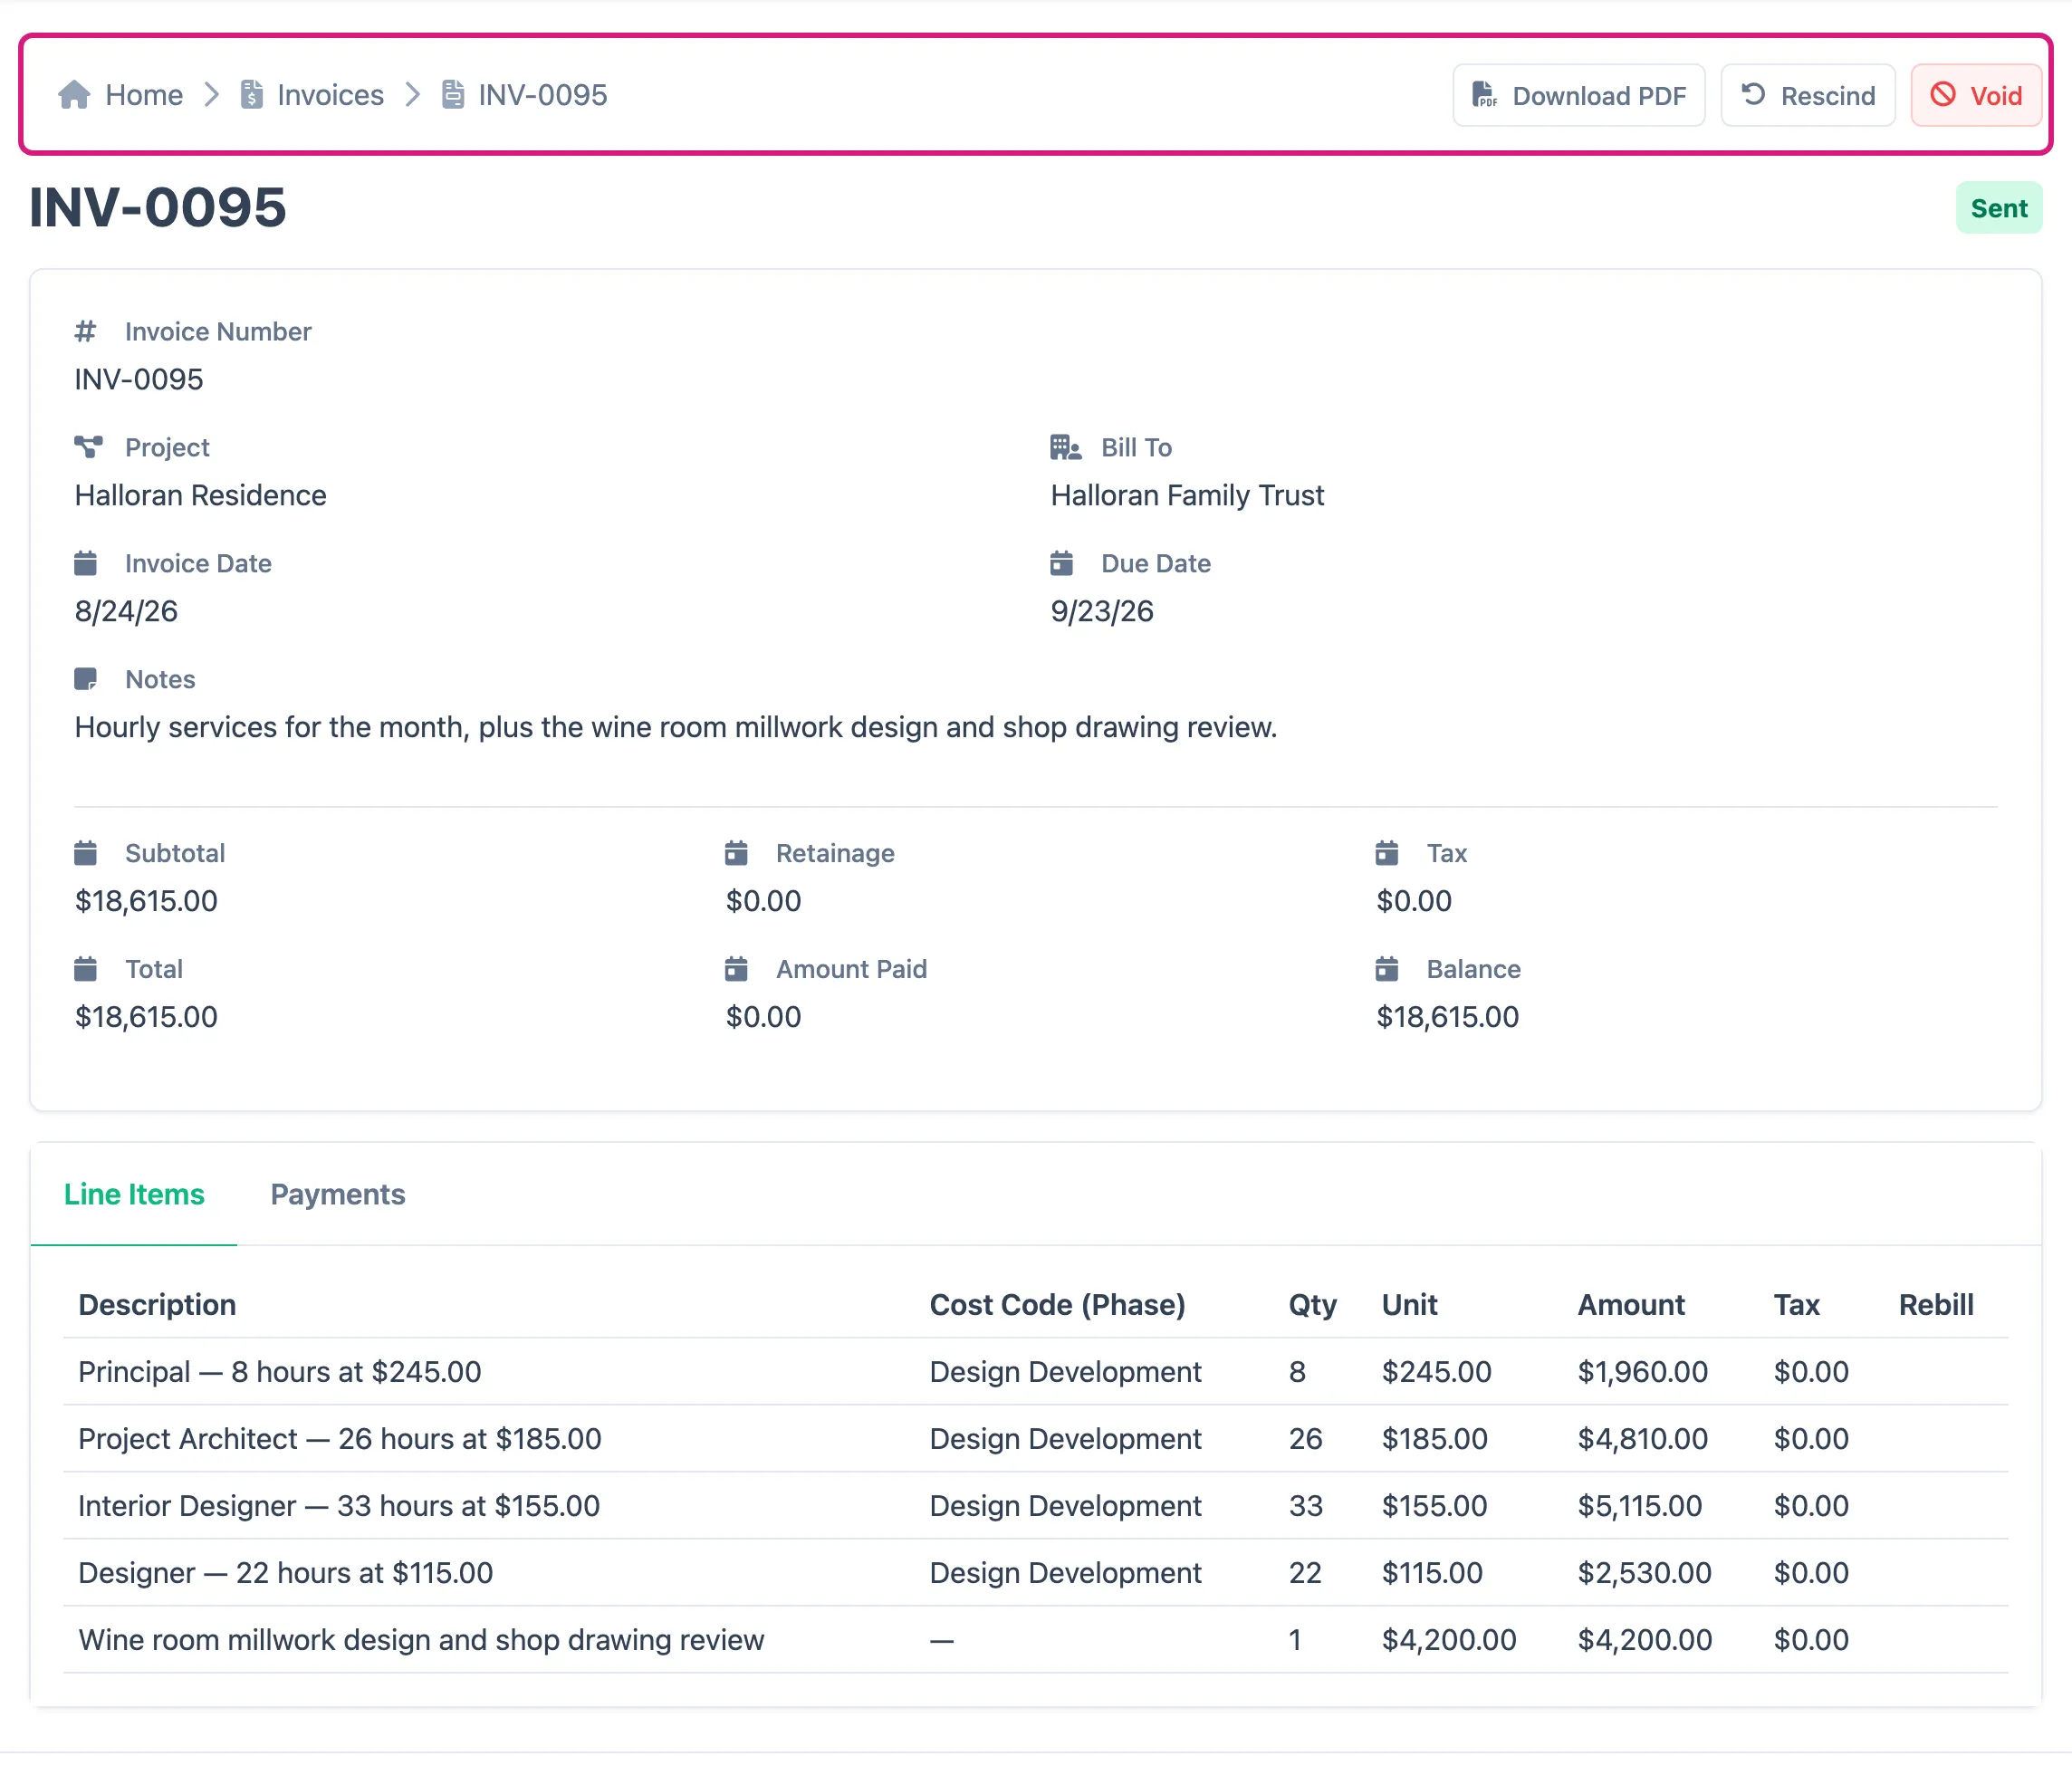Click the calendar icon beside Due Date
The image size is (2072, 1775).
pos(1062,563)
